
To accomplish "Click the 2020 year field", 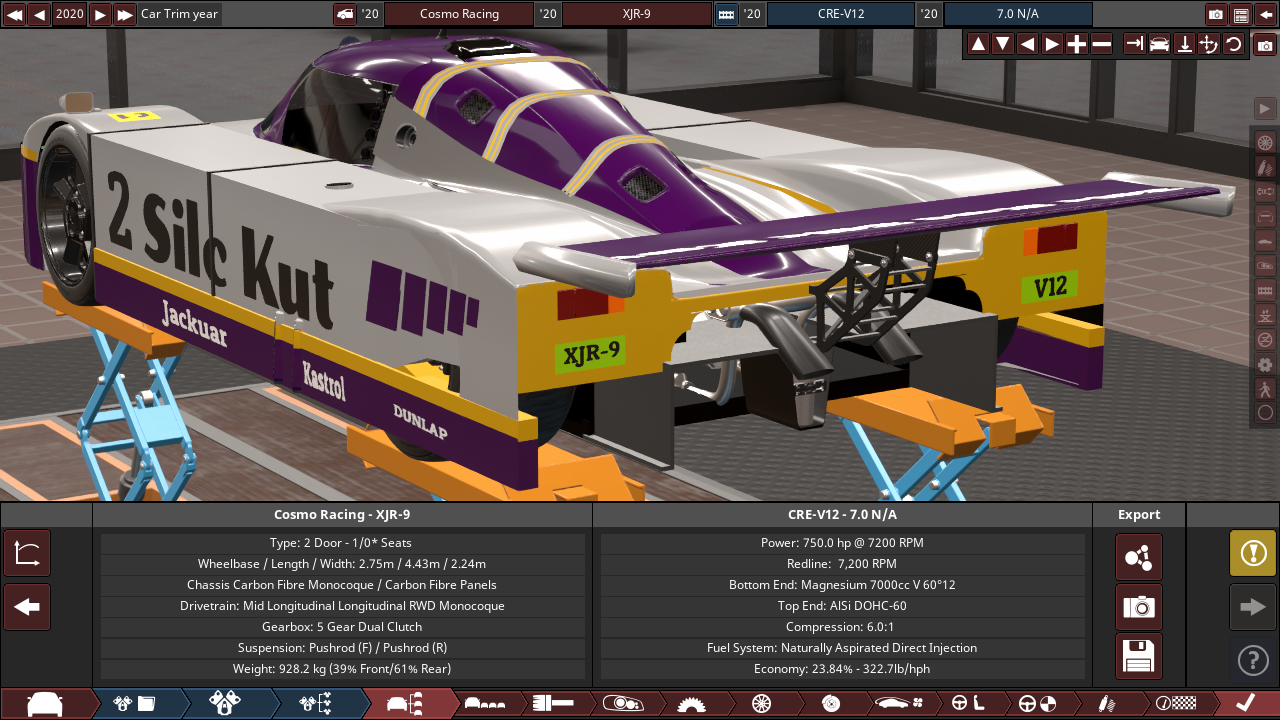I will 69,14.
